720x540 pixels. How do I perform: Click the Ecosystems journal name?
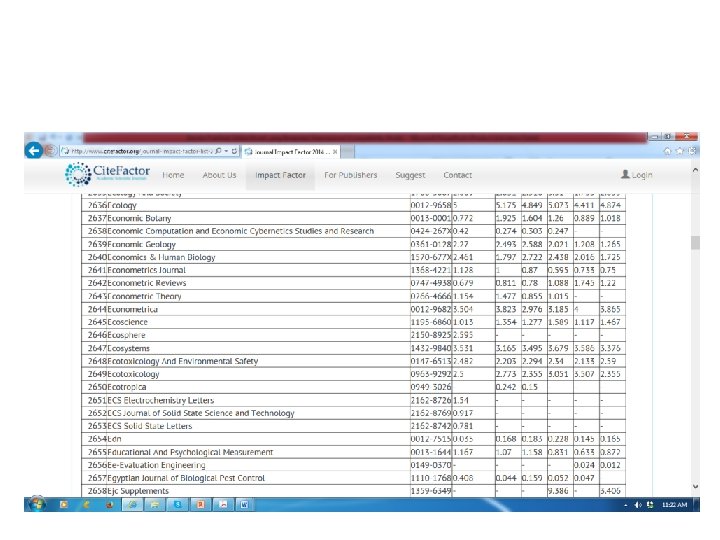click(129, 348)
